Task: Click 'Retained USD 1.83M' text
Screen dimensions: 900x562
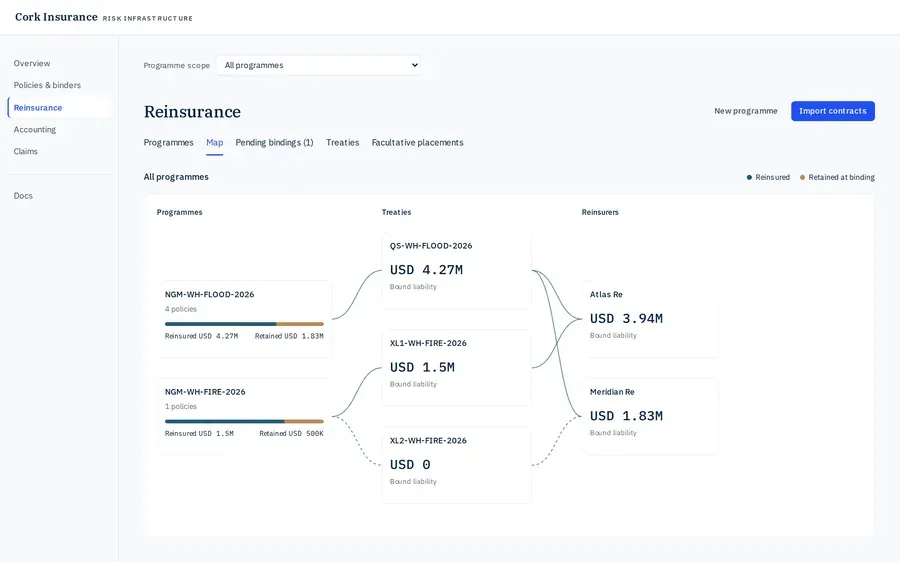Action: point(289,336)
